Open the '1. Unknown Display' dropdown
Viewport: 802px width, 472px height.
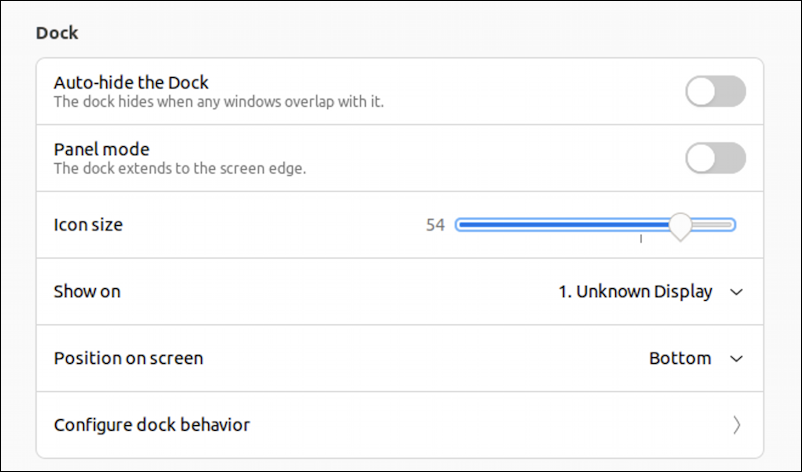[x=650, y=291]
